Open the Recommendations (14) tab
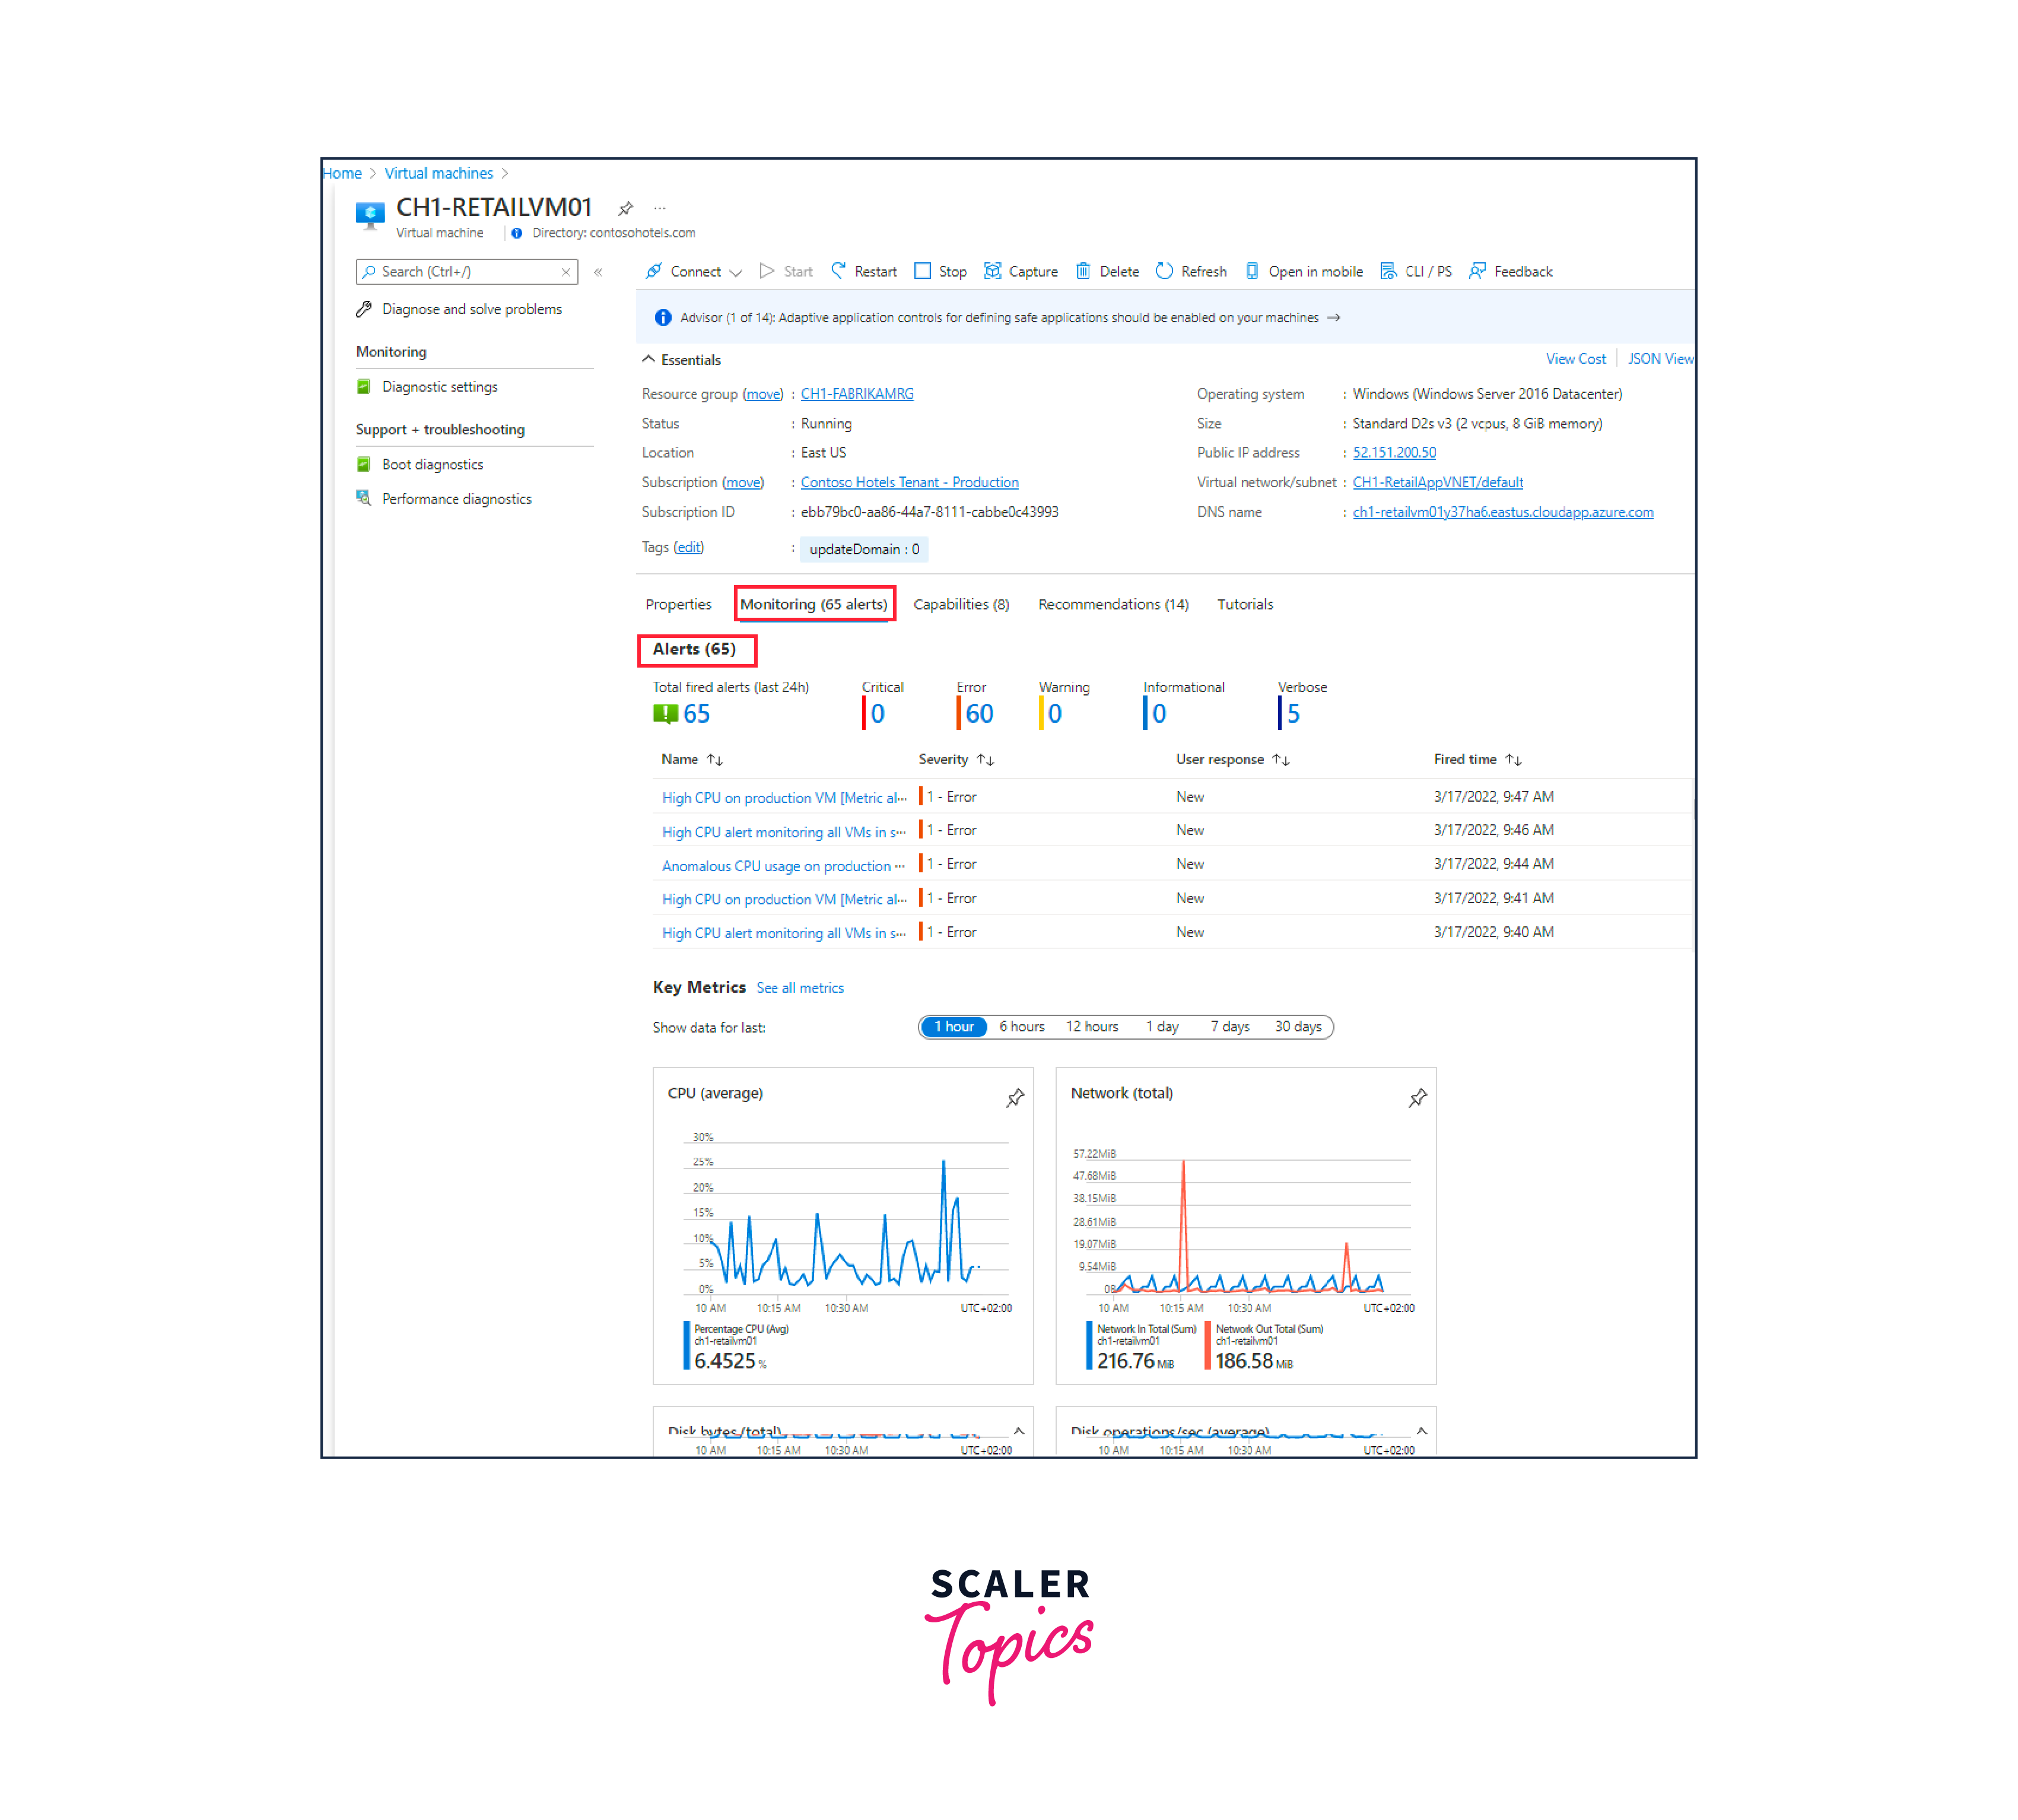The image size is (2018, 1820). coord(1112,604)
